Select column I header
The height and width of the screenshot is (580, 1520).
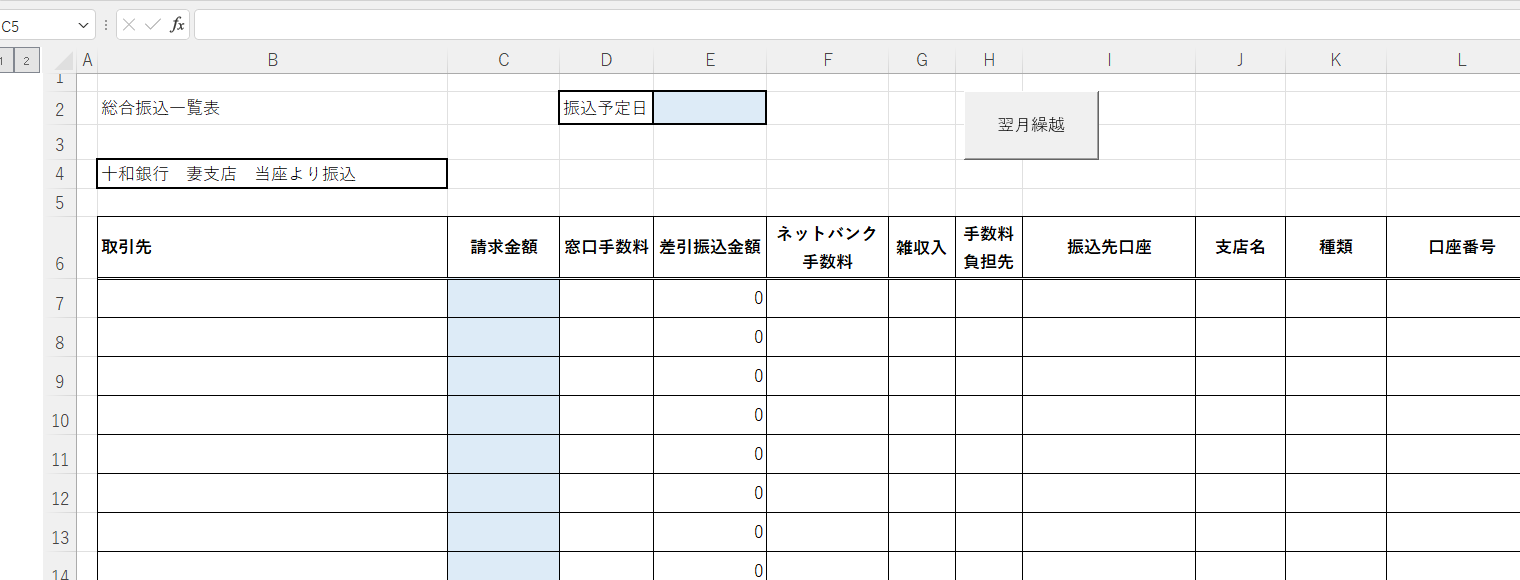pos(1108,60)
